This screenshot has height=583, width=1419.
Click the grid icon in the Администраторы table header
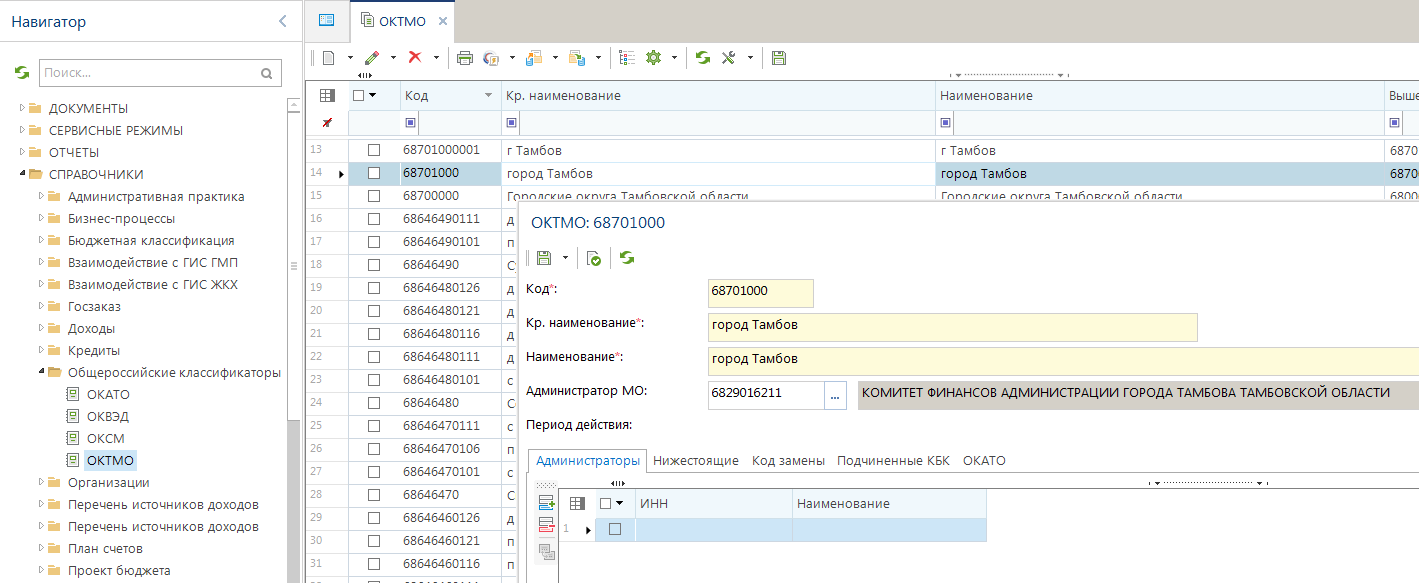[577, 503]
